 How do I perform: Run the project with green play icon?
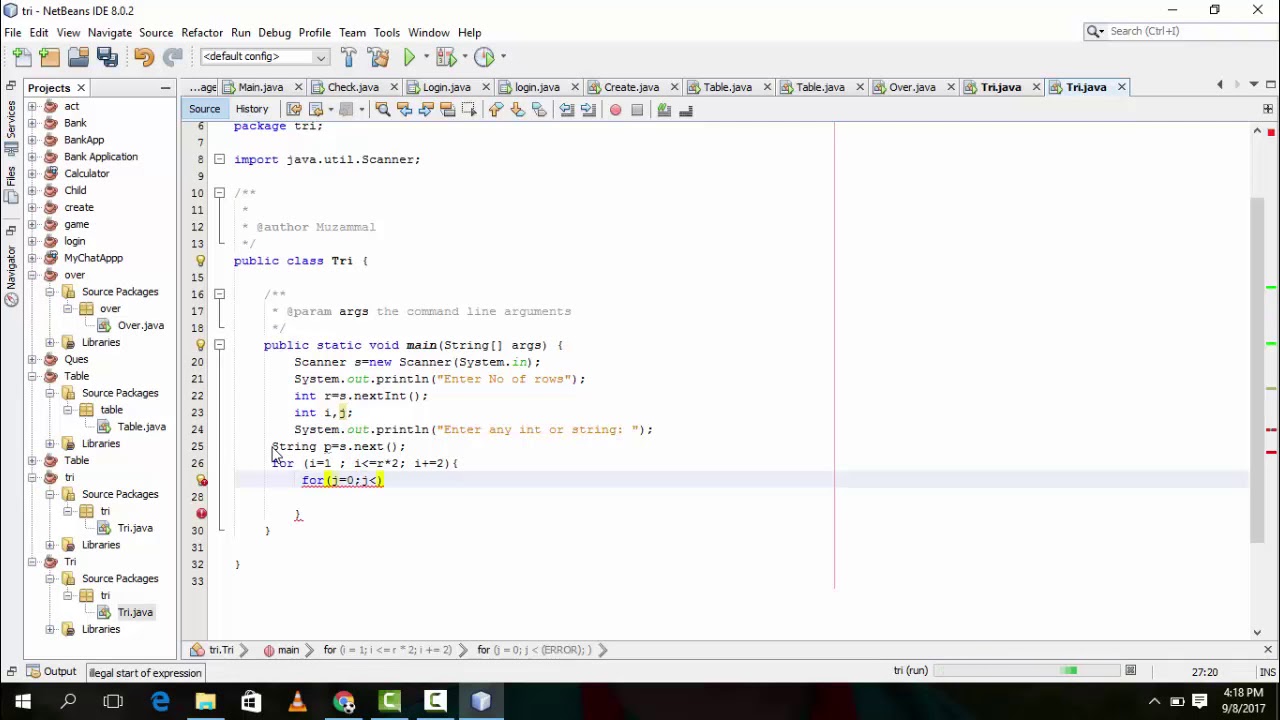click(x=409, y=57)
